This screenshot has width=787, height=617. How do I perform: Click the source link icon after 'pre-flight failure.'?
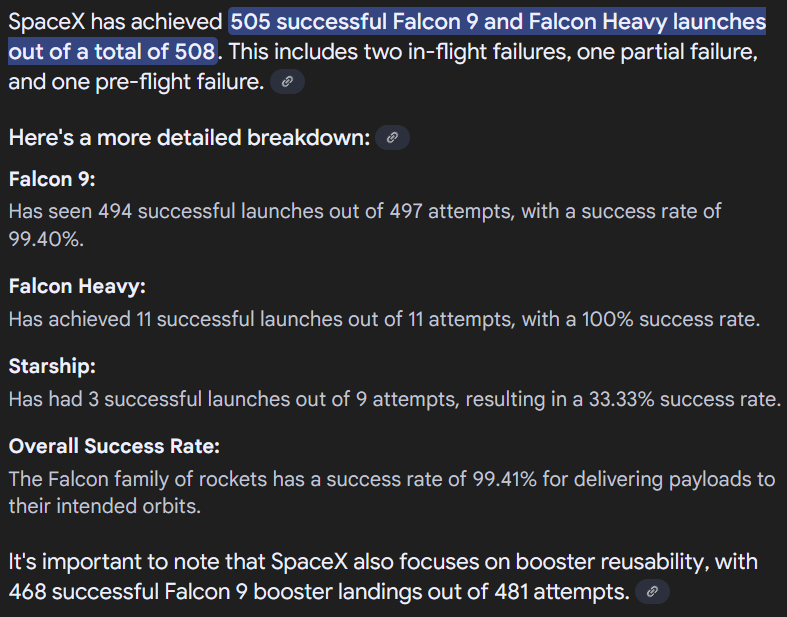click(287, 81)
